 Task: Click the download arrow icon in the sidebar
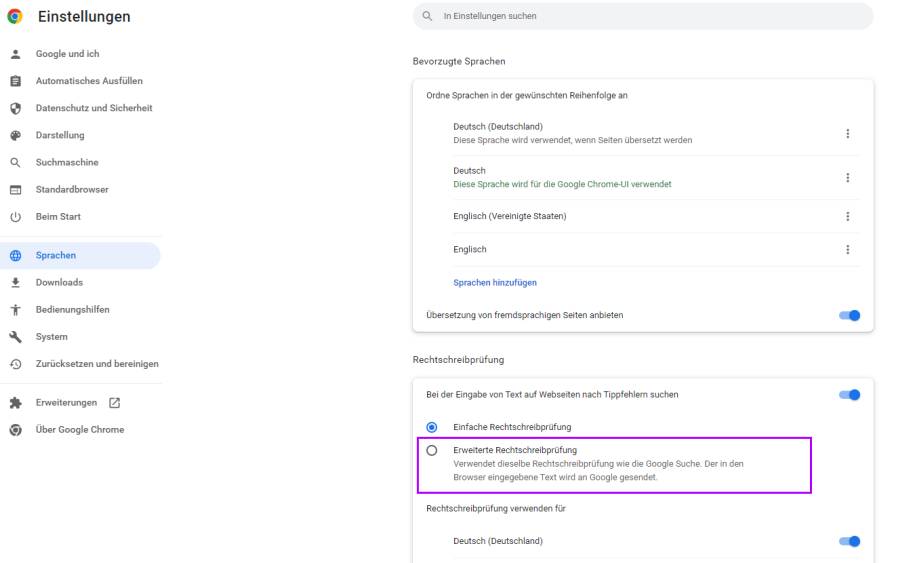click(16, 282)
